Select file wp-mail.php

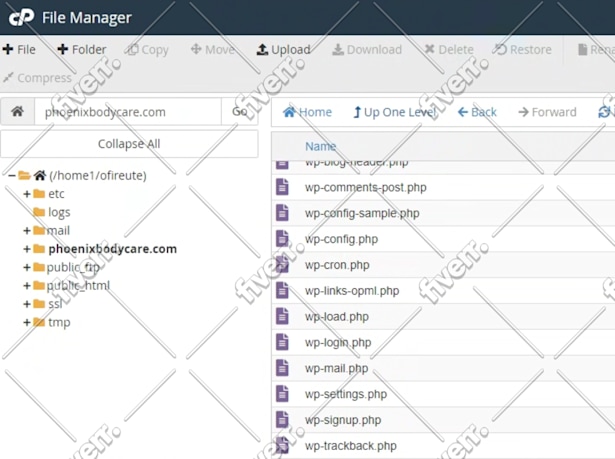(x=336, y=369)
